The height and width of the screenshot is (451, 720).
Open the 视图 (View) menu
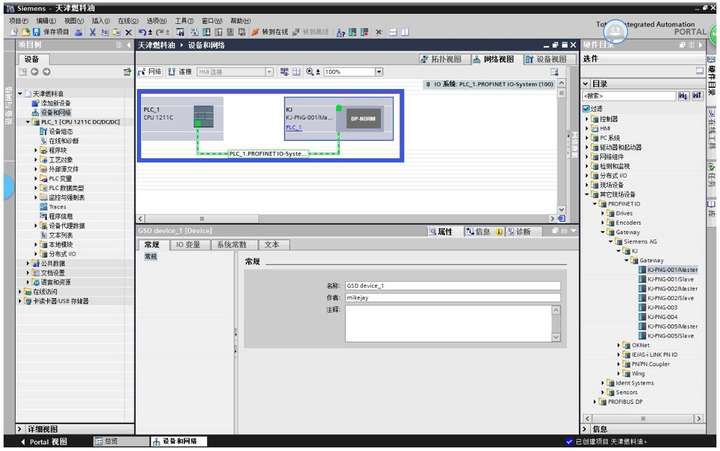click(73, 21)
